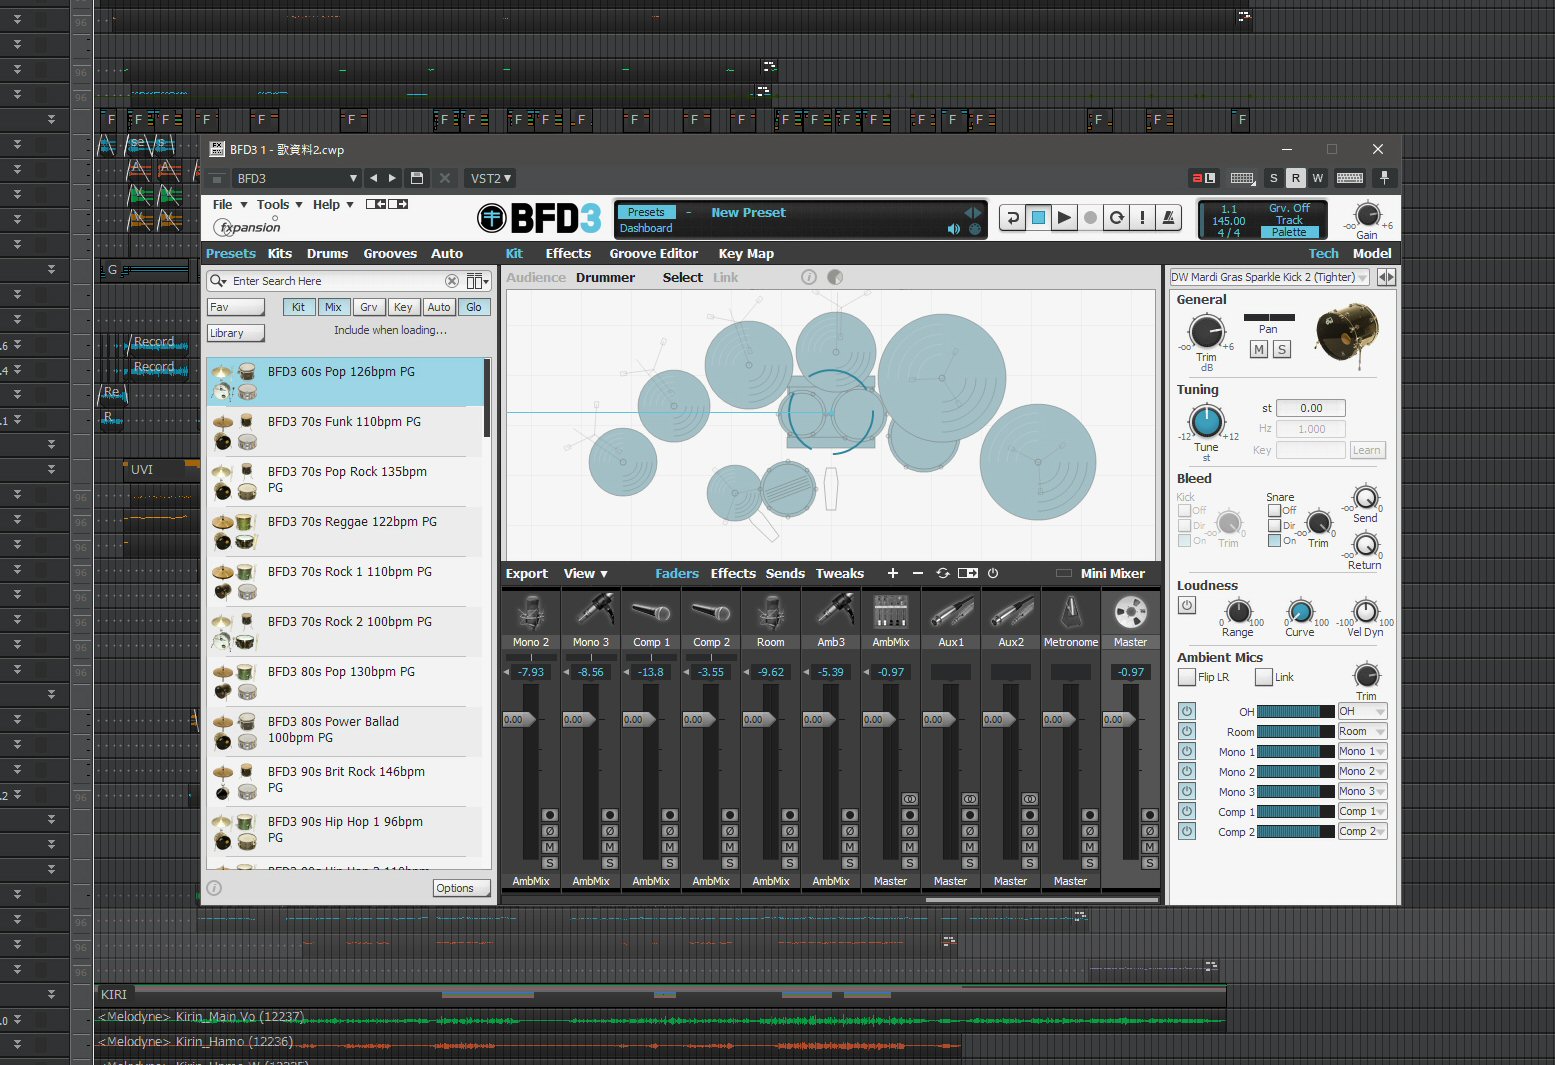1555x1065 pixels.
Task: Click the mixer refresh arrows icon
Action: point(943,573)
